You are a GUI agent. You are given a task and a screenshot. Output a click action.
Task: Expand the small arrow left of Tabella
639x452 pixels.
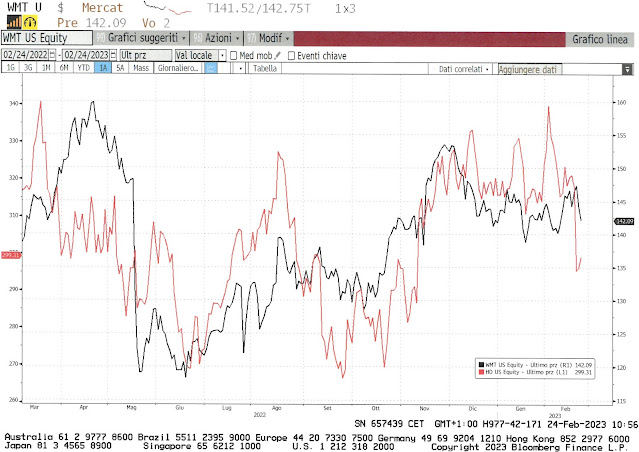coord(240,68)
